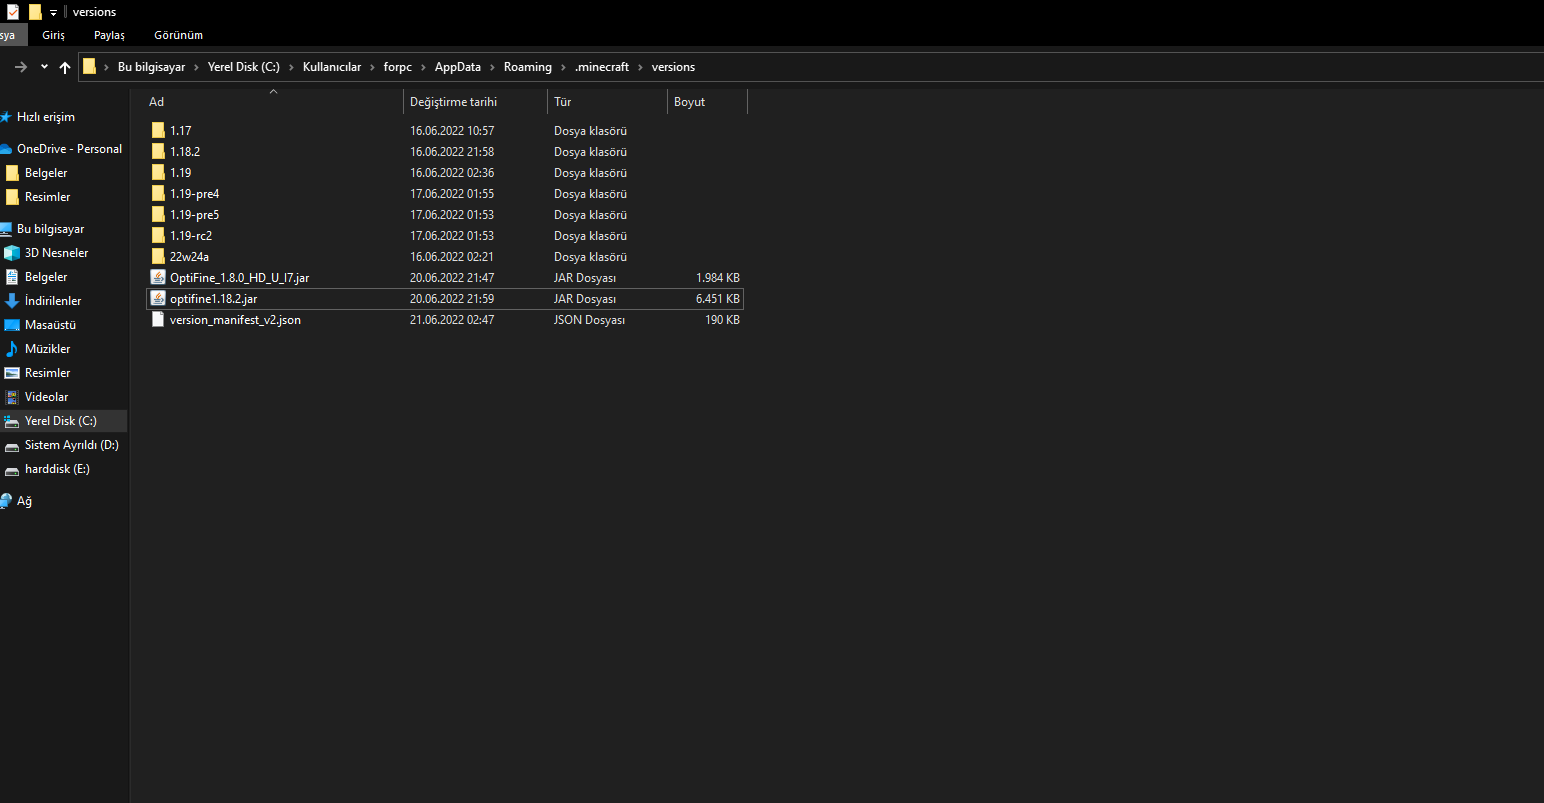The height and width of the screenshot is (803, 1544).
Task: Expand the chevron before Bu bilgisayar in the address bar
Action: pyautogui.click(x=106, y=67)
